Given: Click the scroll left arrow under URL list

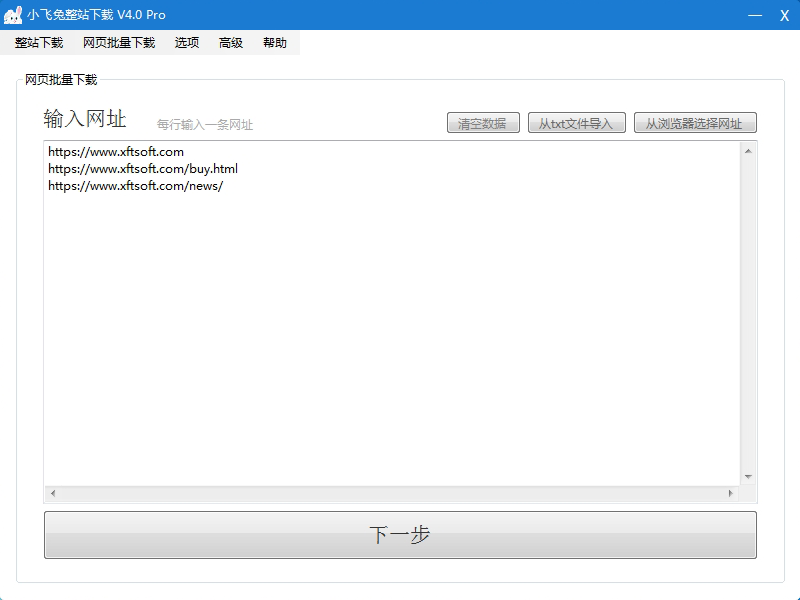Looking at the screenshot, I should [x=53, y=494].
